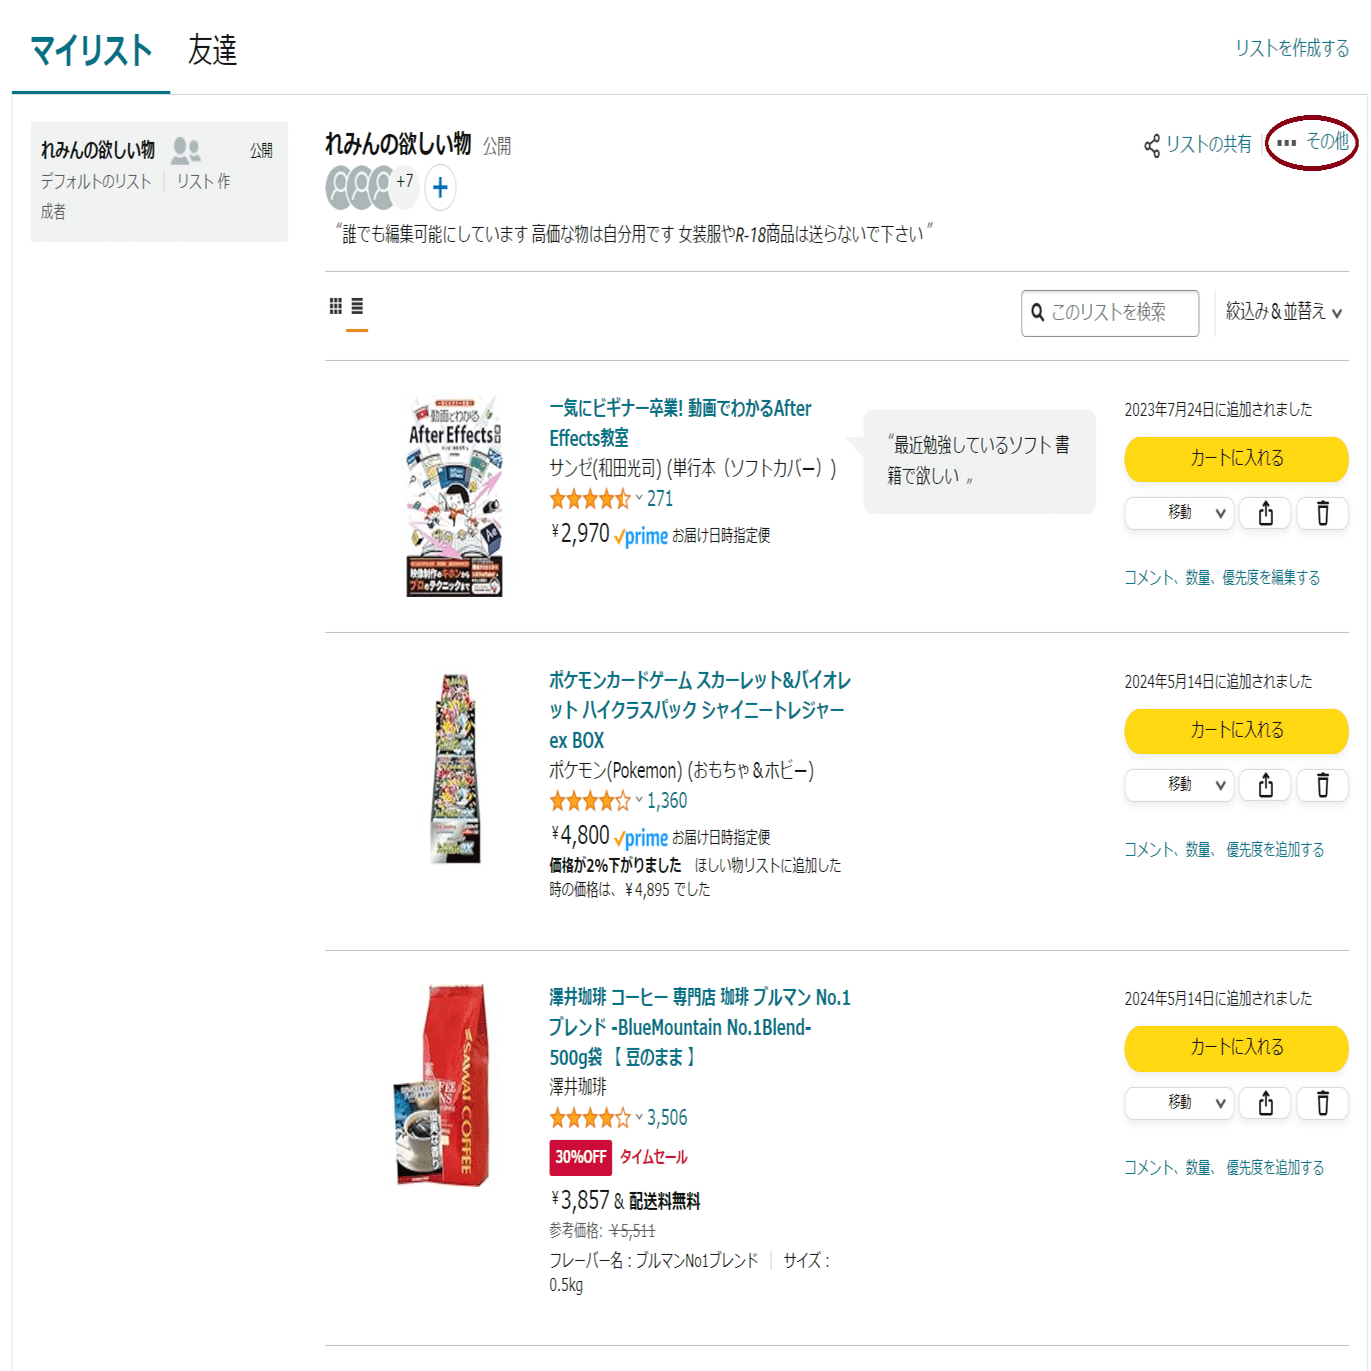Open list sharing via リストの共有 share icon
Viewport: 1371px width, 1371px height.
pos(1150,146)
